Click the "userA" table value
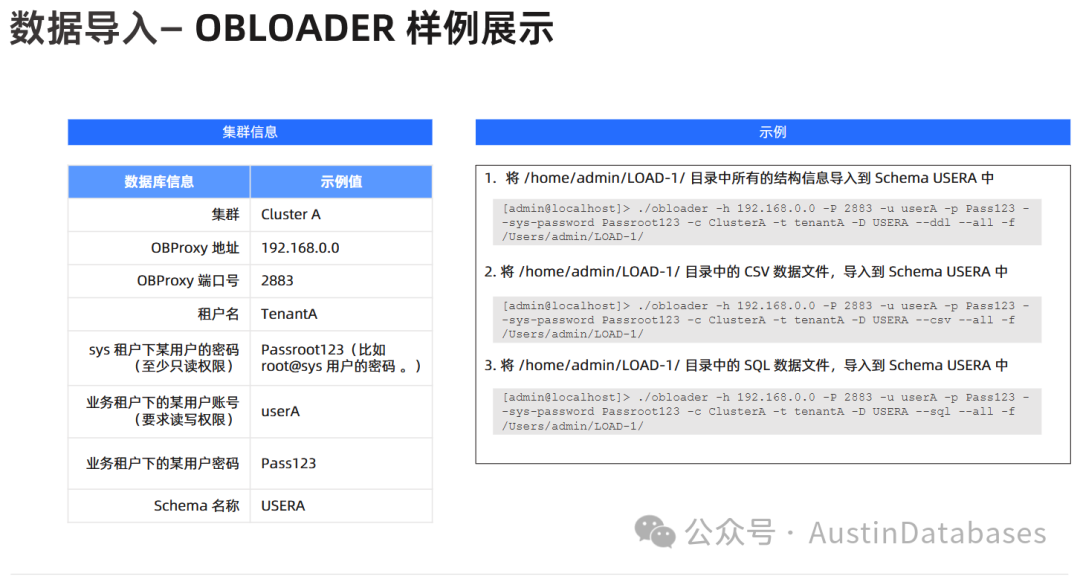This screenshot has height=576, width=1080. pos(280,411)
